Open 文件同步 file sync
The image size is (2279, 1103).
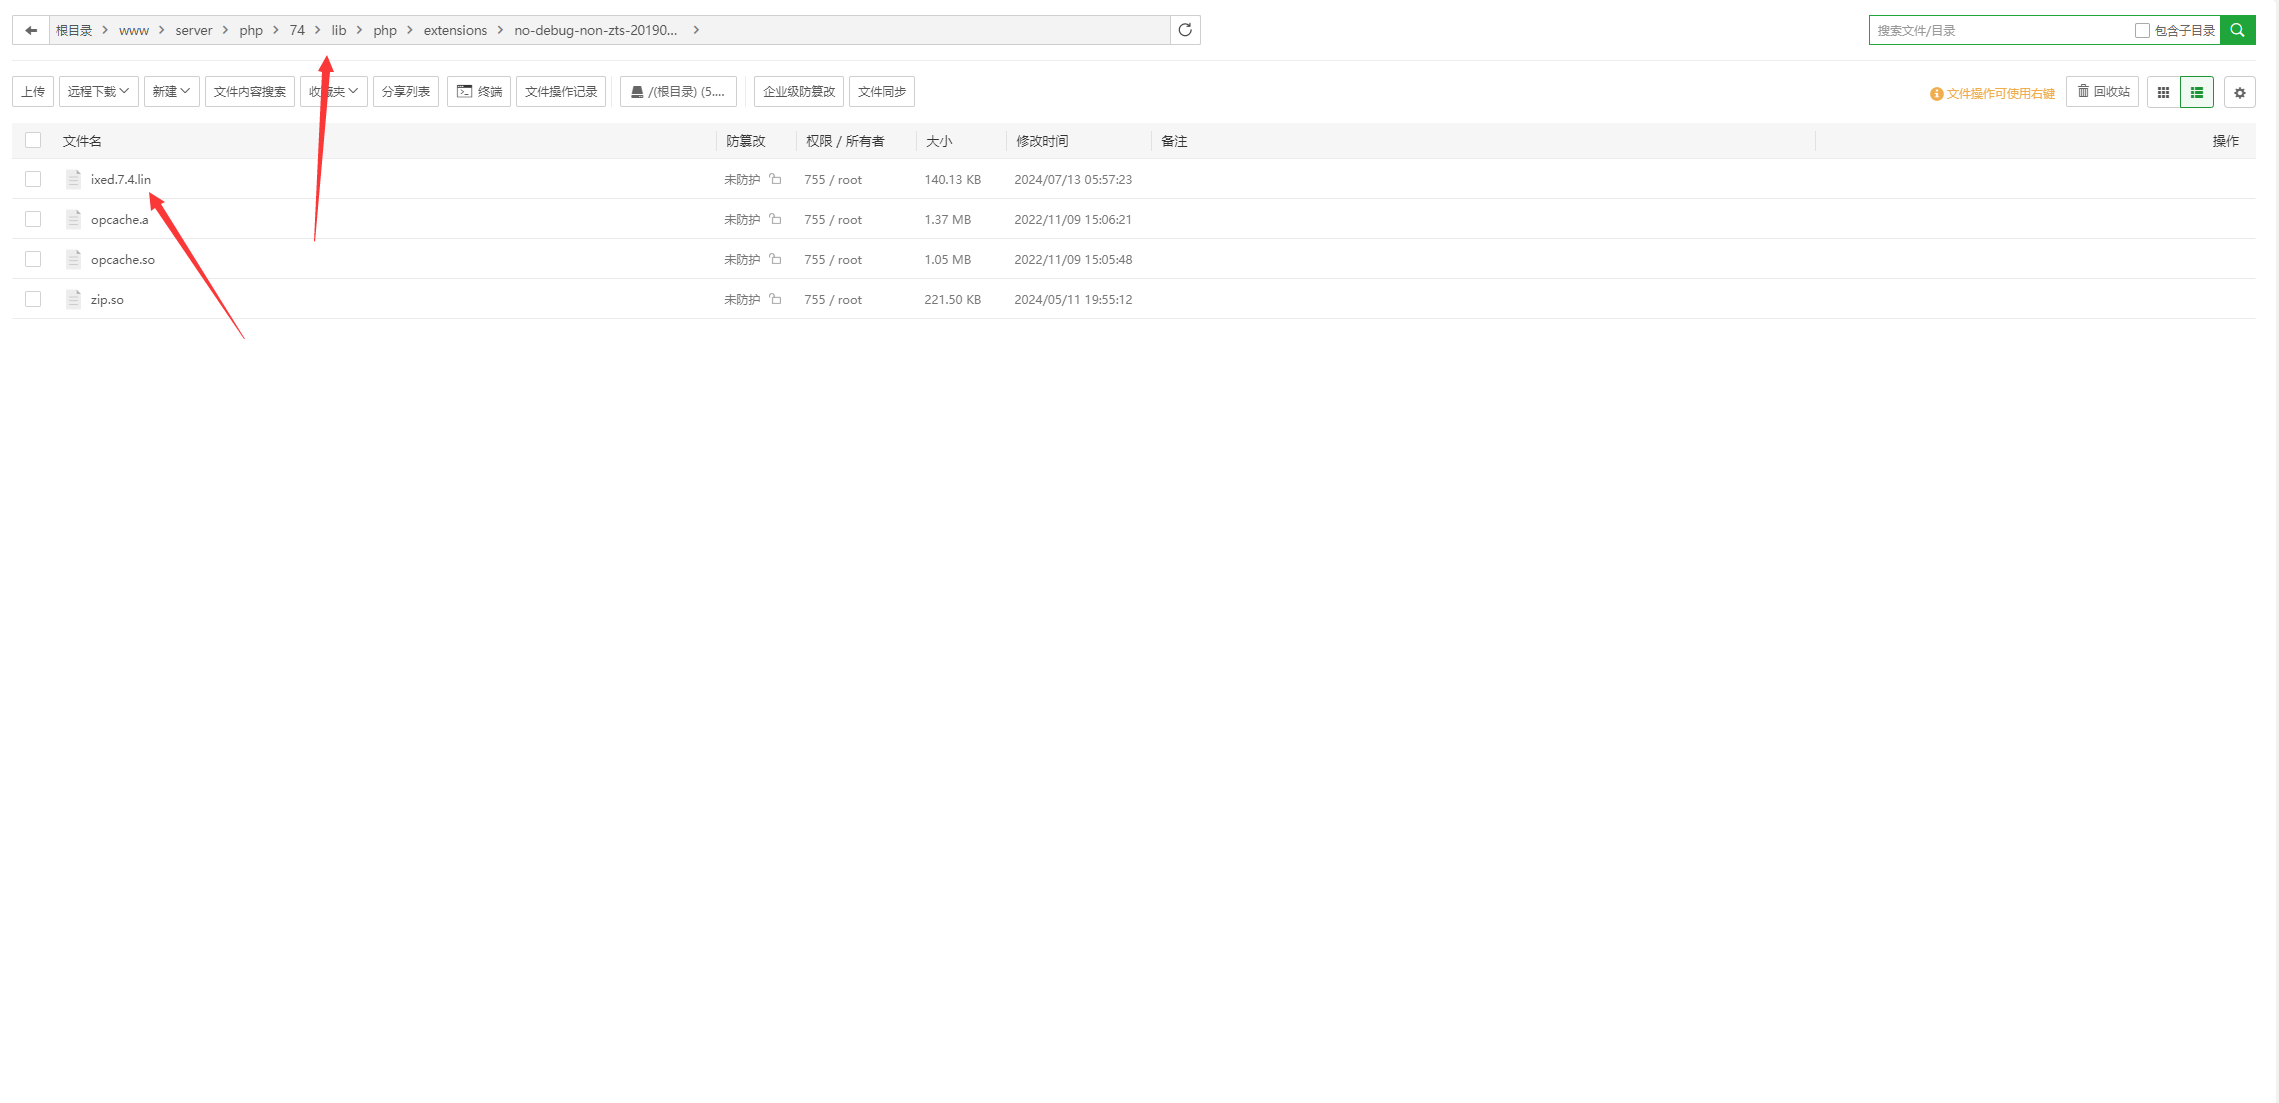point(881,92)
